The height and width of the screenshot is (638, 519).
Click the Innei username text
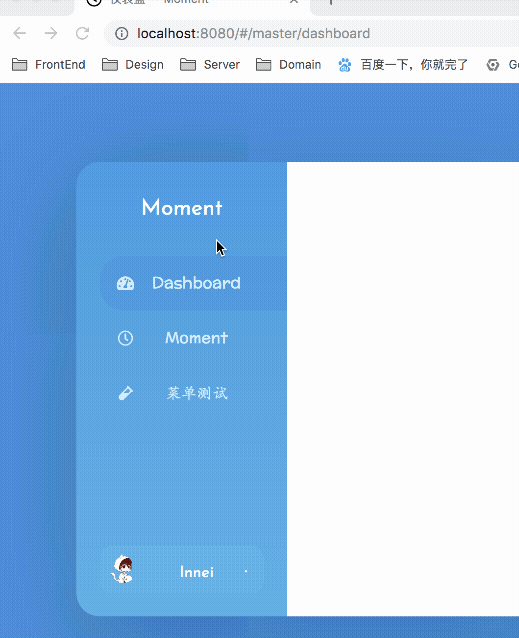click(x=197, y=572)
